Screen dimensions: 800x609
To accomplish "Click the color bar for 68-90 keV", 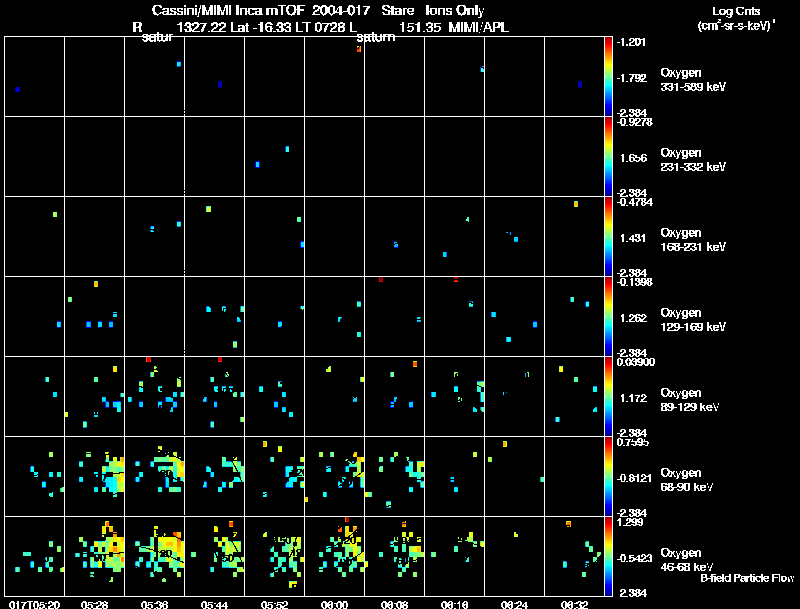I will point(608,477).
